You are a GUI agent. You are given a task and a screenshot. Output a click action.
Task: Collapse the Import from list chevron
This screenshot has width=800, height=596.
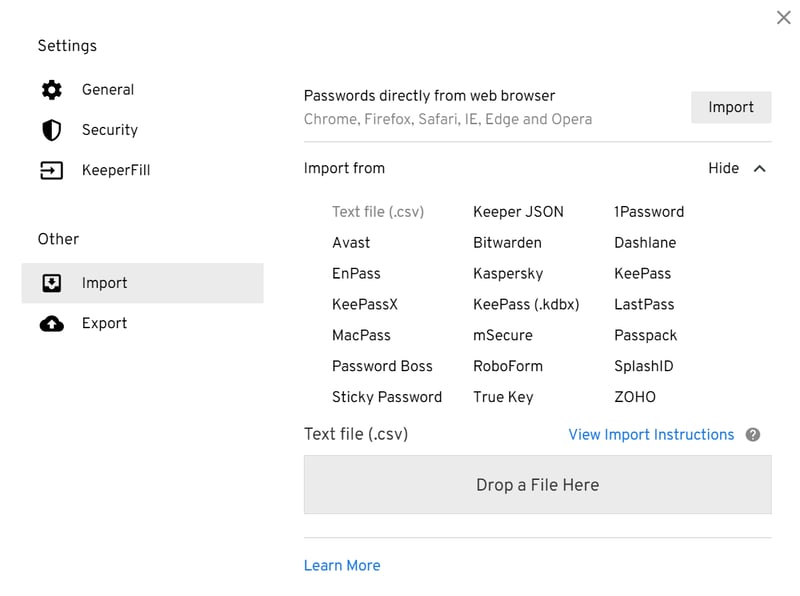760,169
